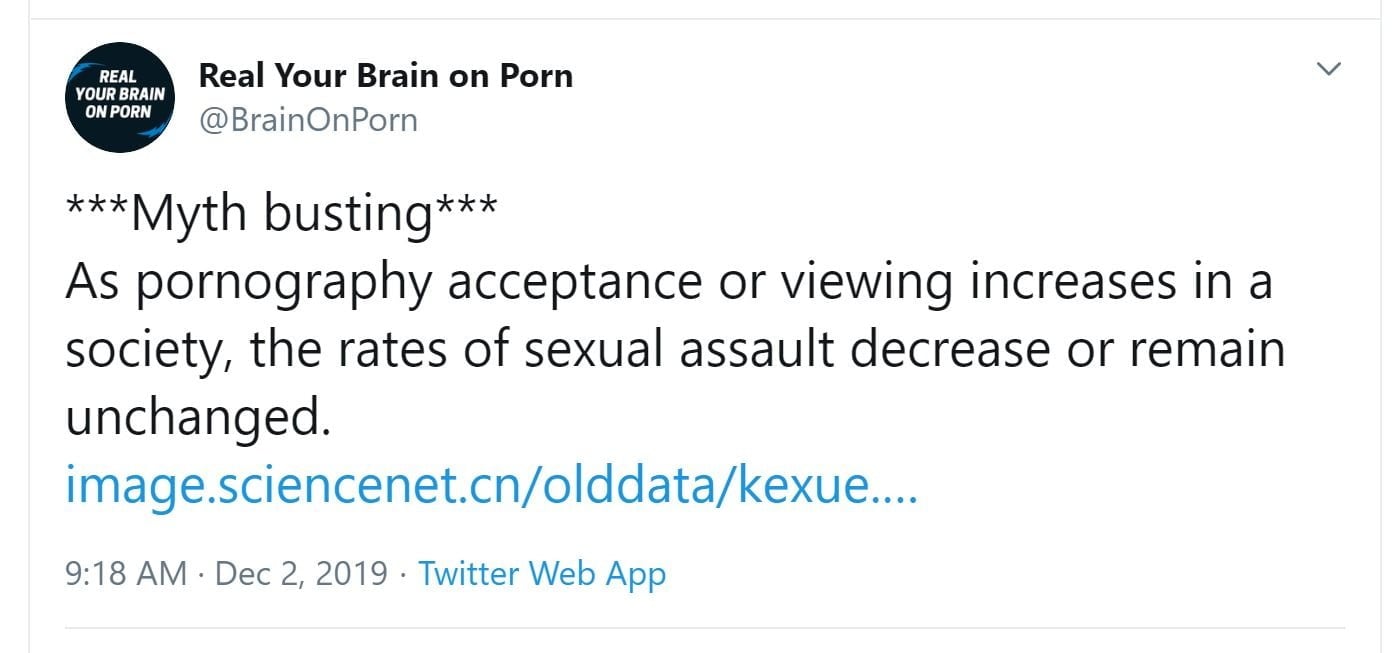Click the tweet line starting "As pornography acceptance"
1398x653 pixels.
point(668,282)
